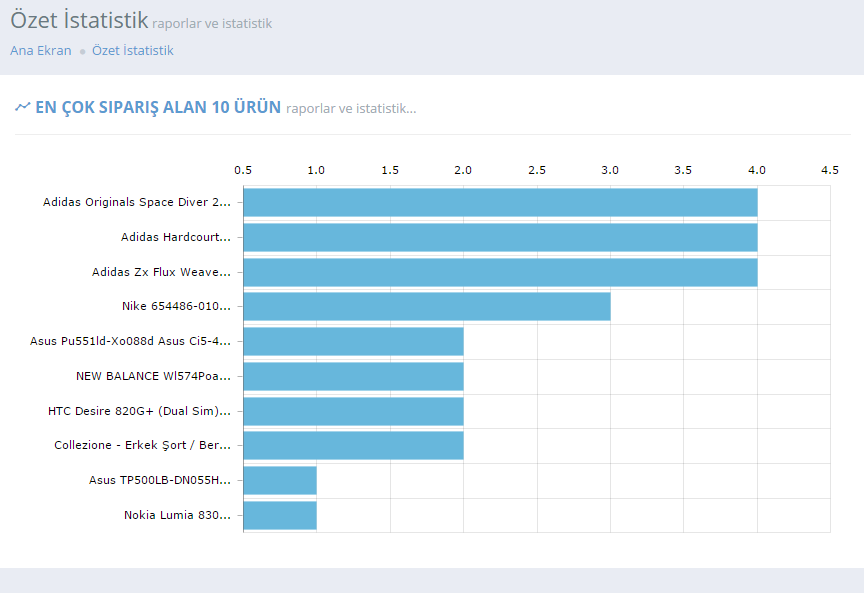Click the 4.5 value on the top axis
This screenshot has height=602, width=864.
point(830,170)
